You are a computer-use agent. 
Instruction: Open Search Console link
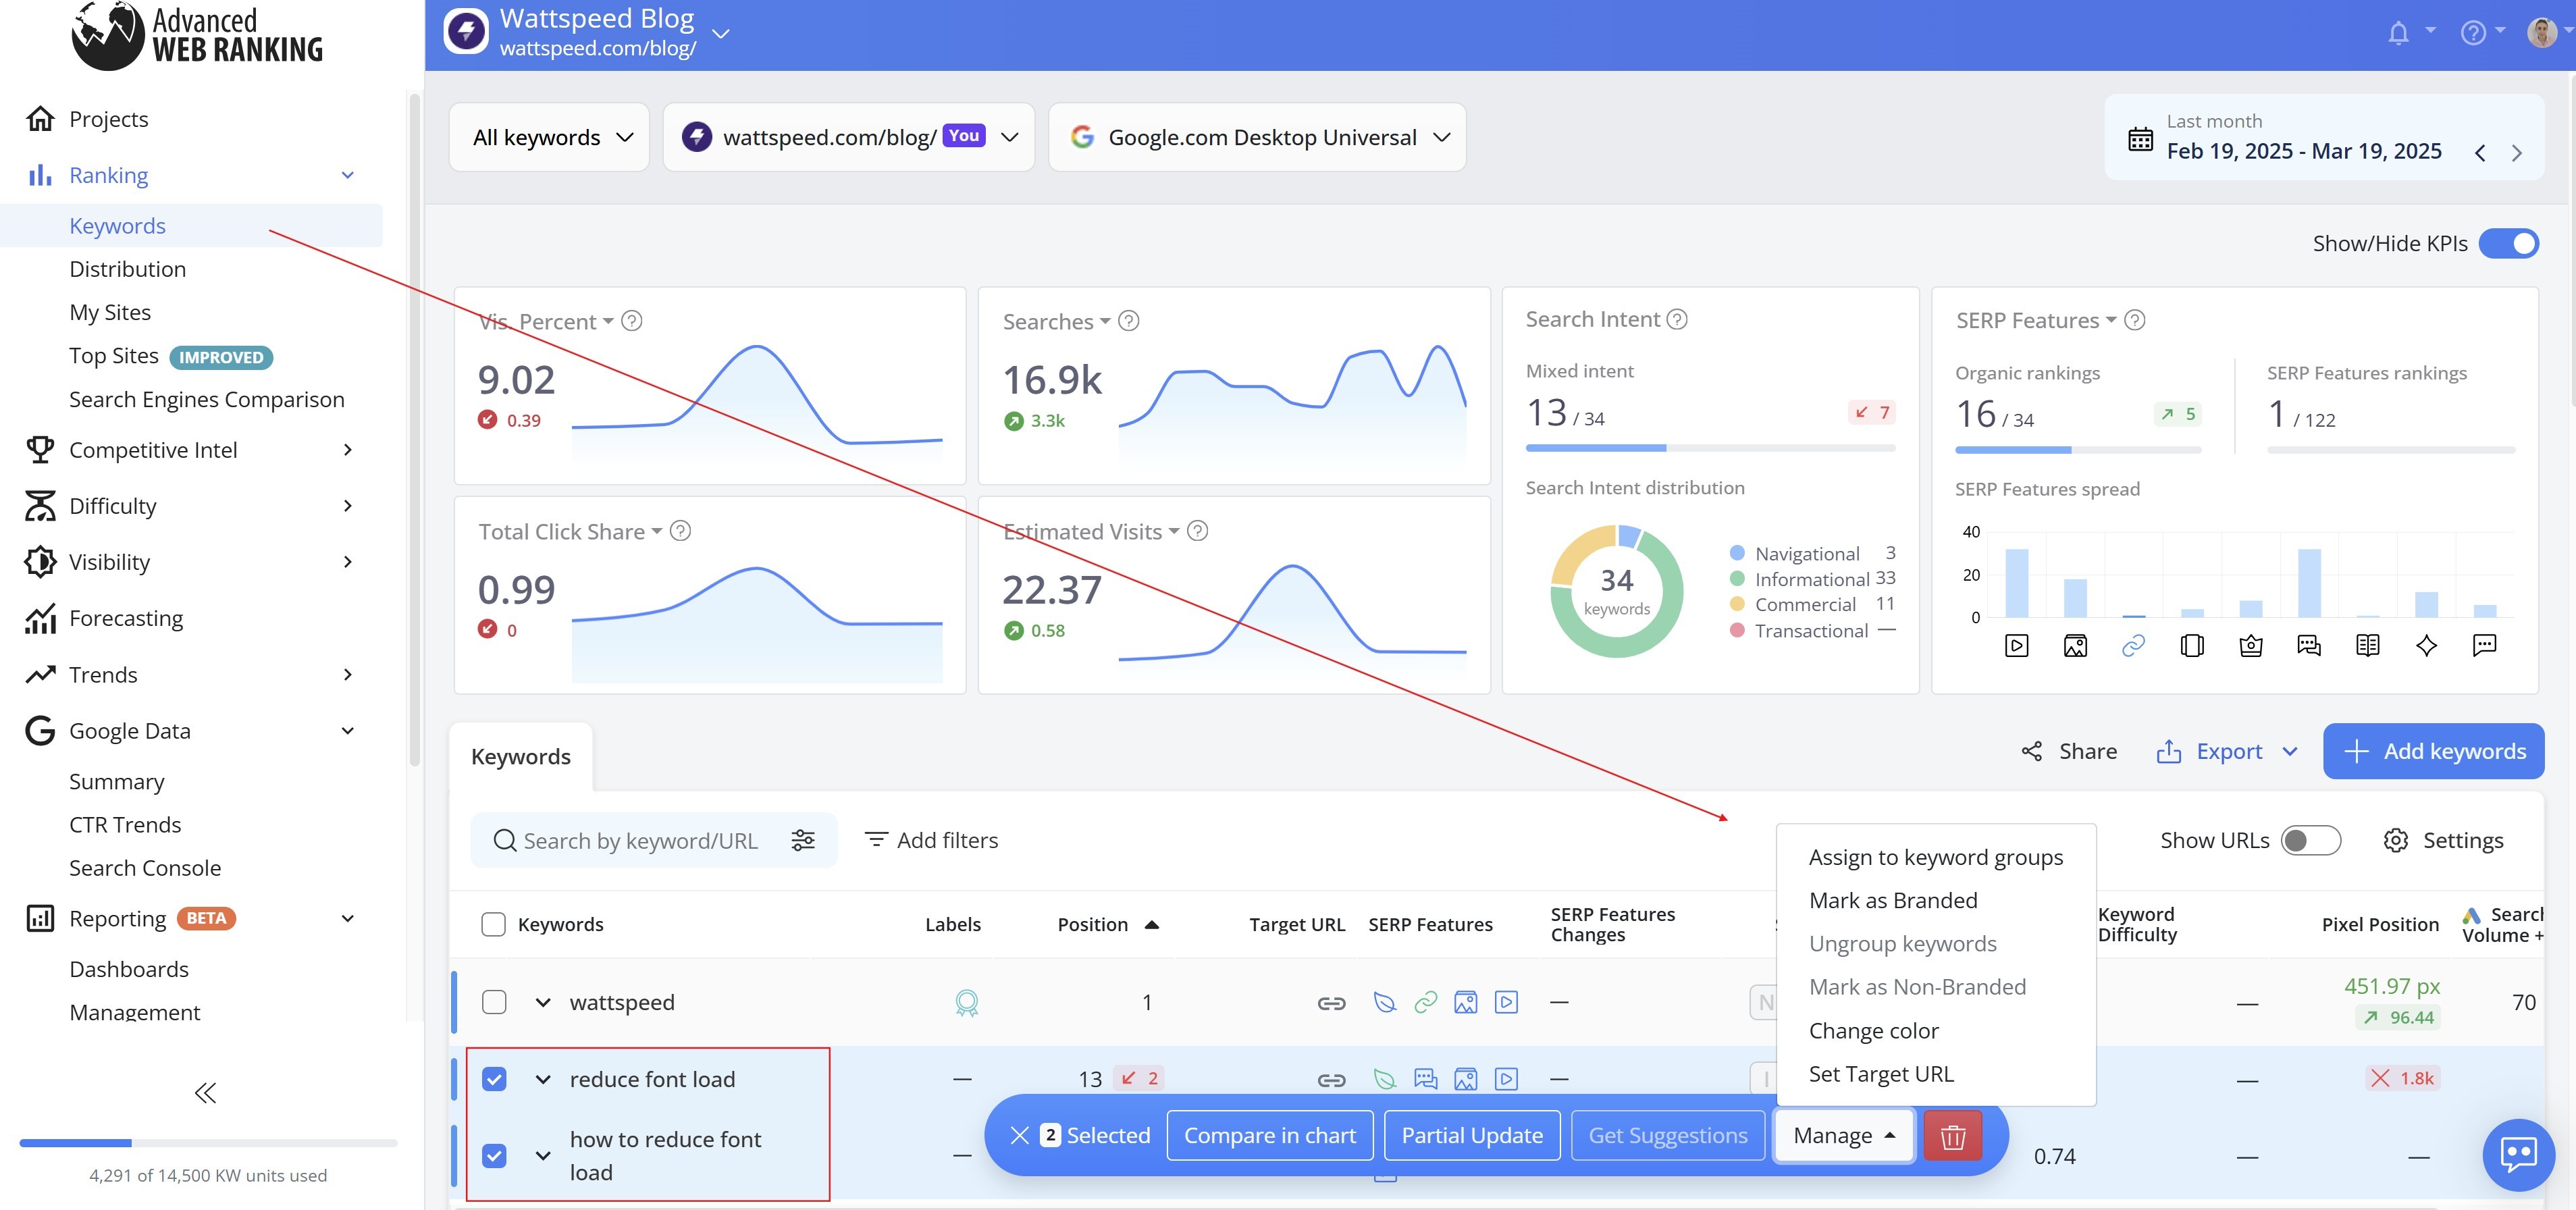(145, 868)
